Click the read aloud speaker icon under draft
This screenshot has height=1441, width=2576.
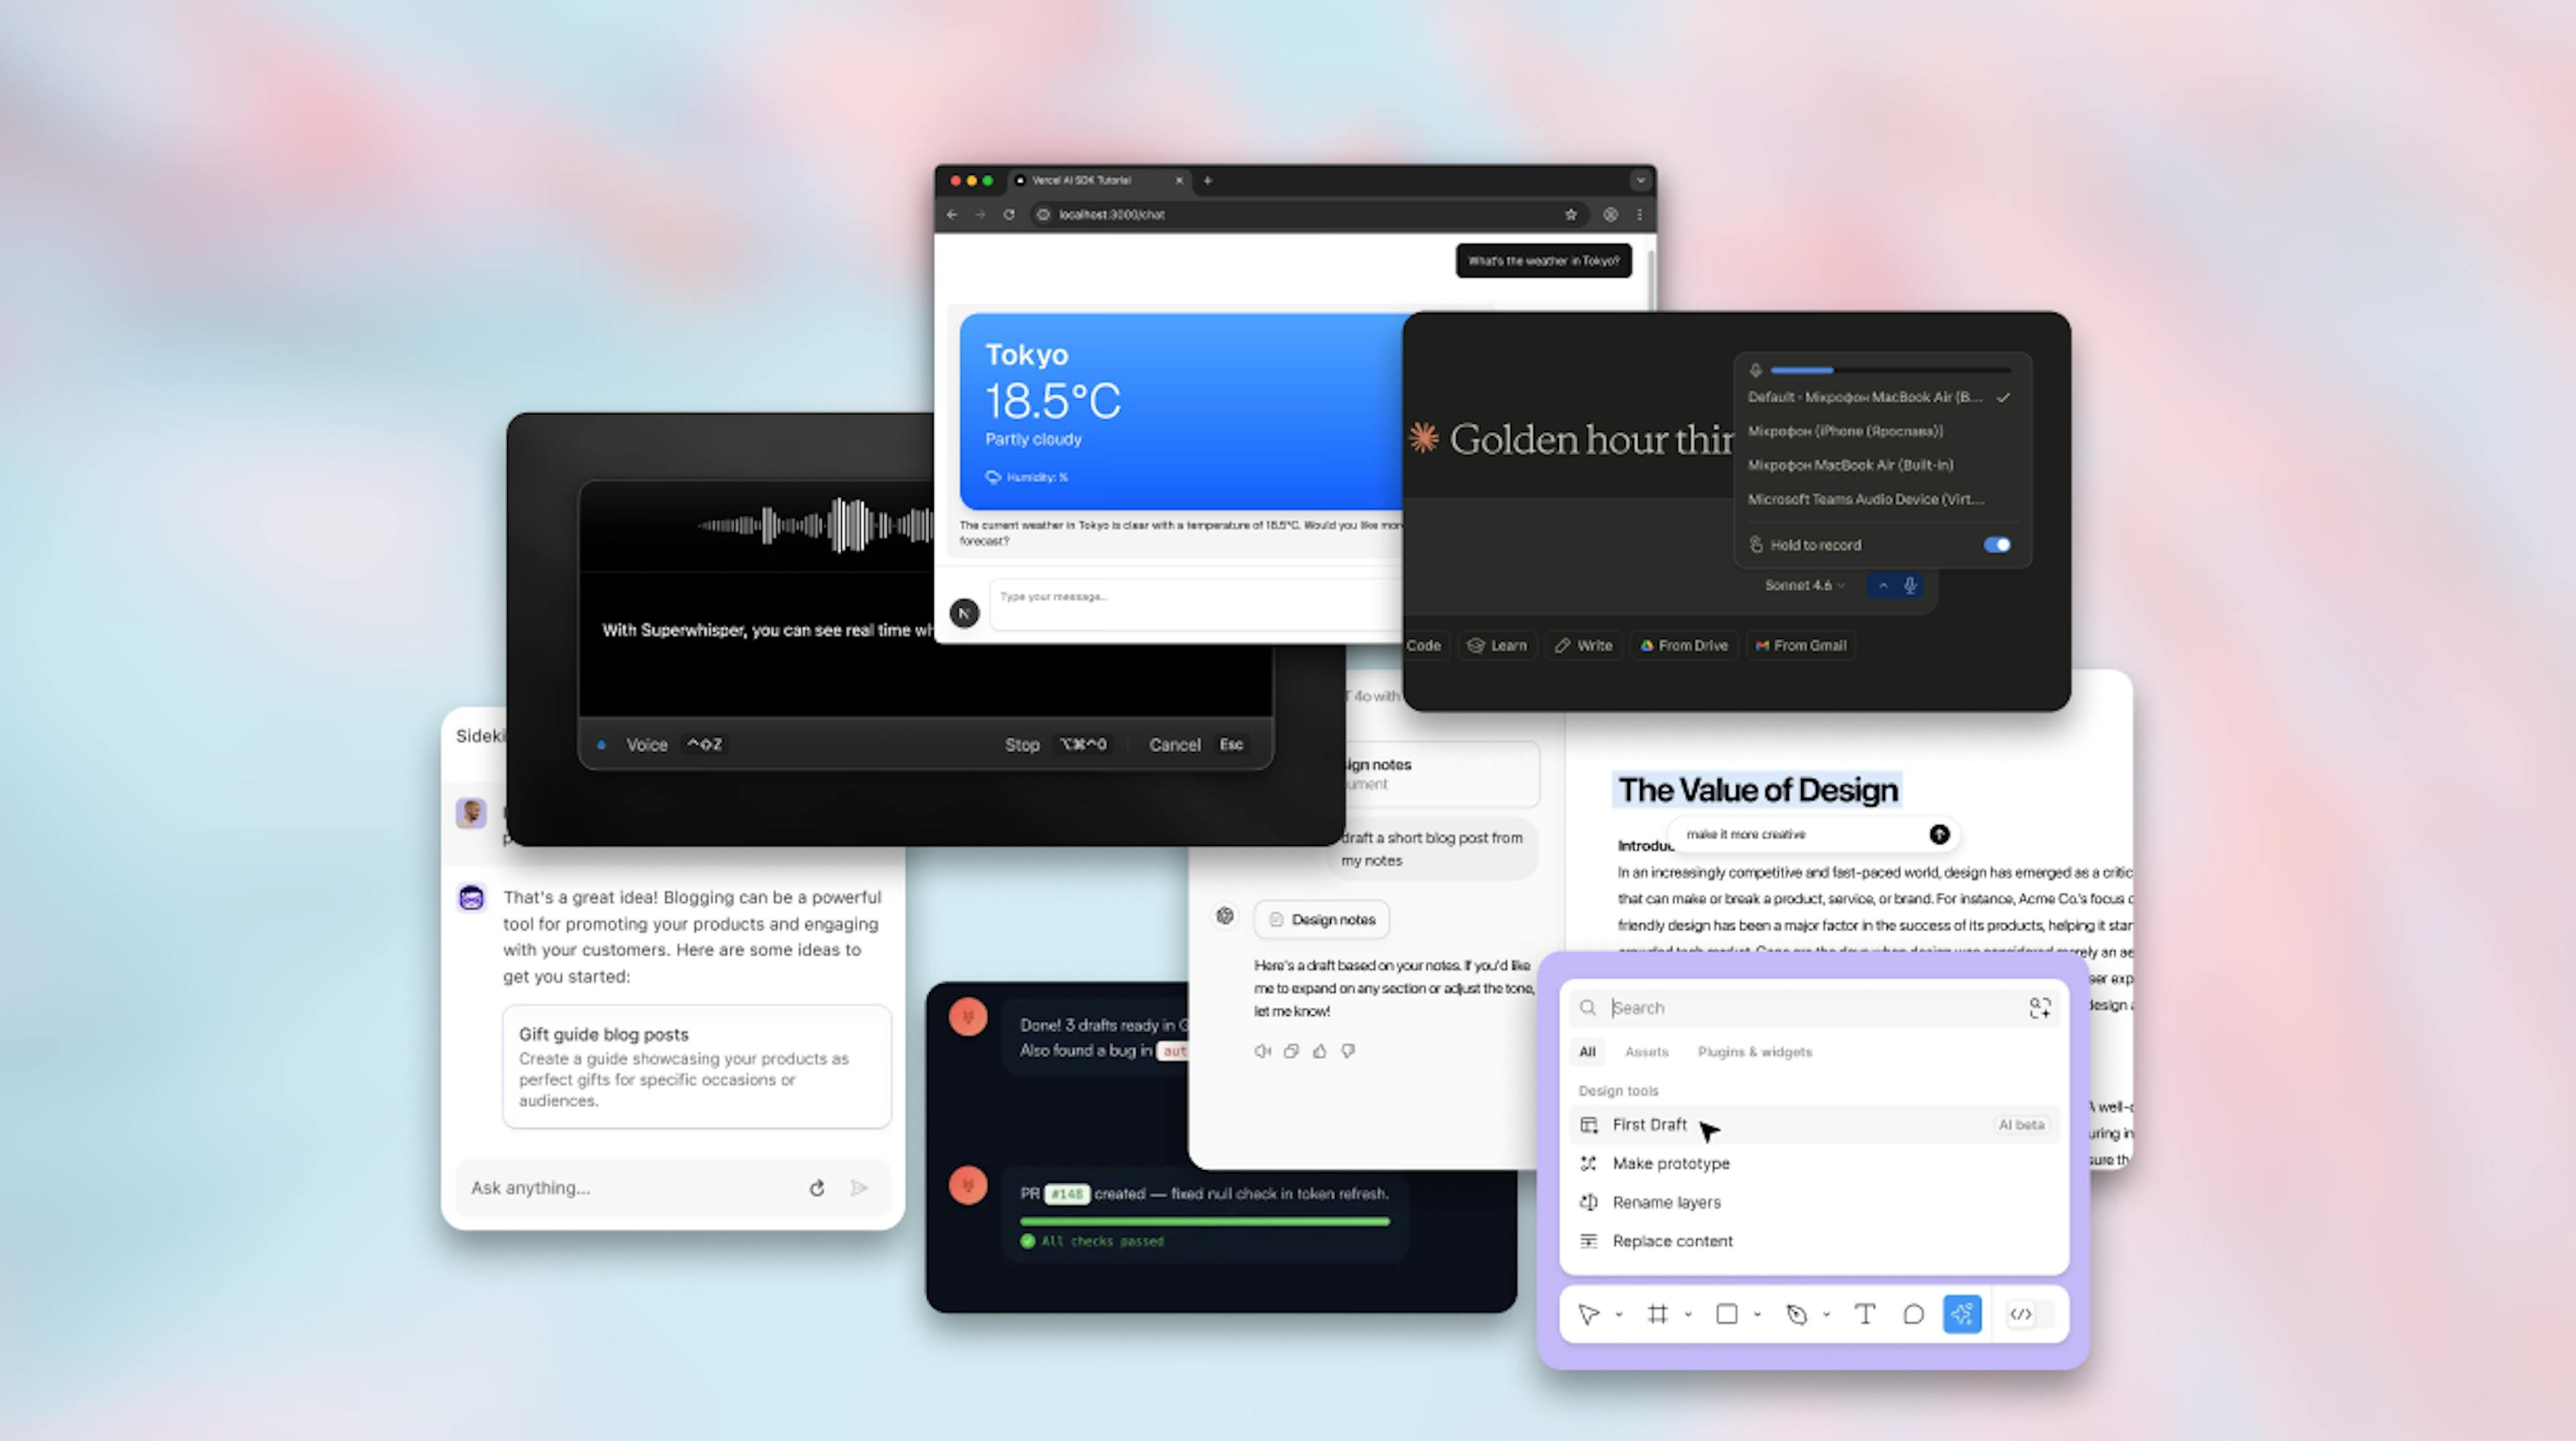1262,1051
